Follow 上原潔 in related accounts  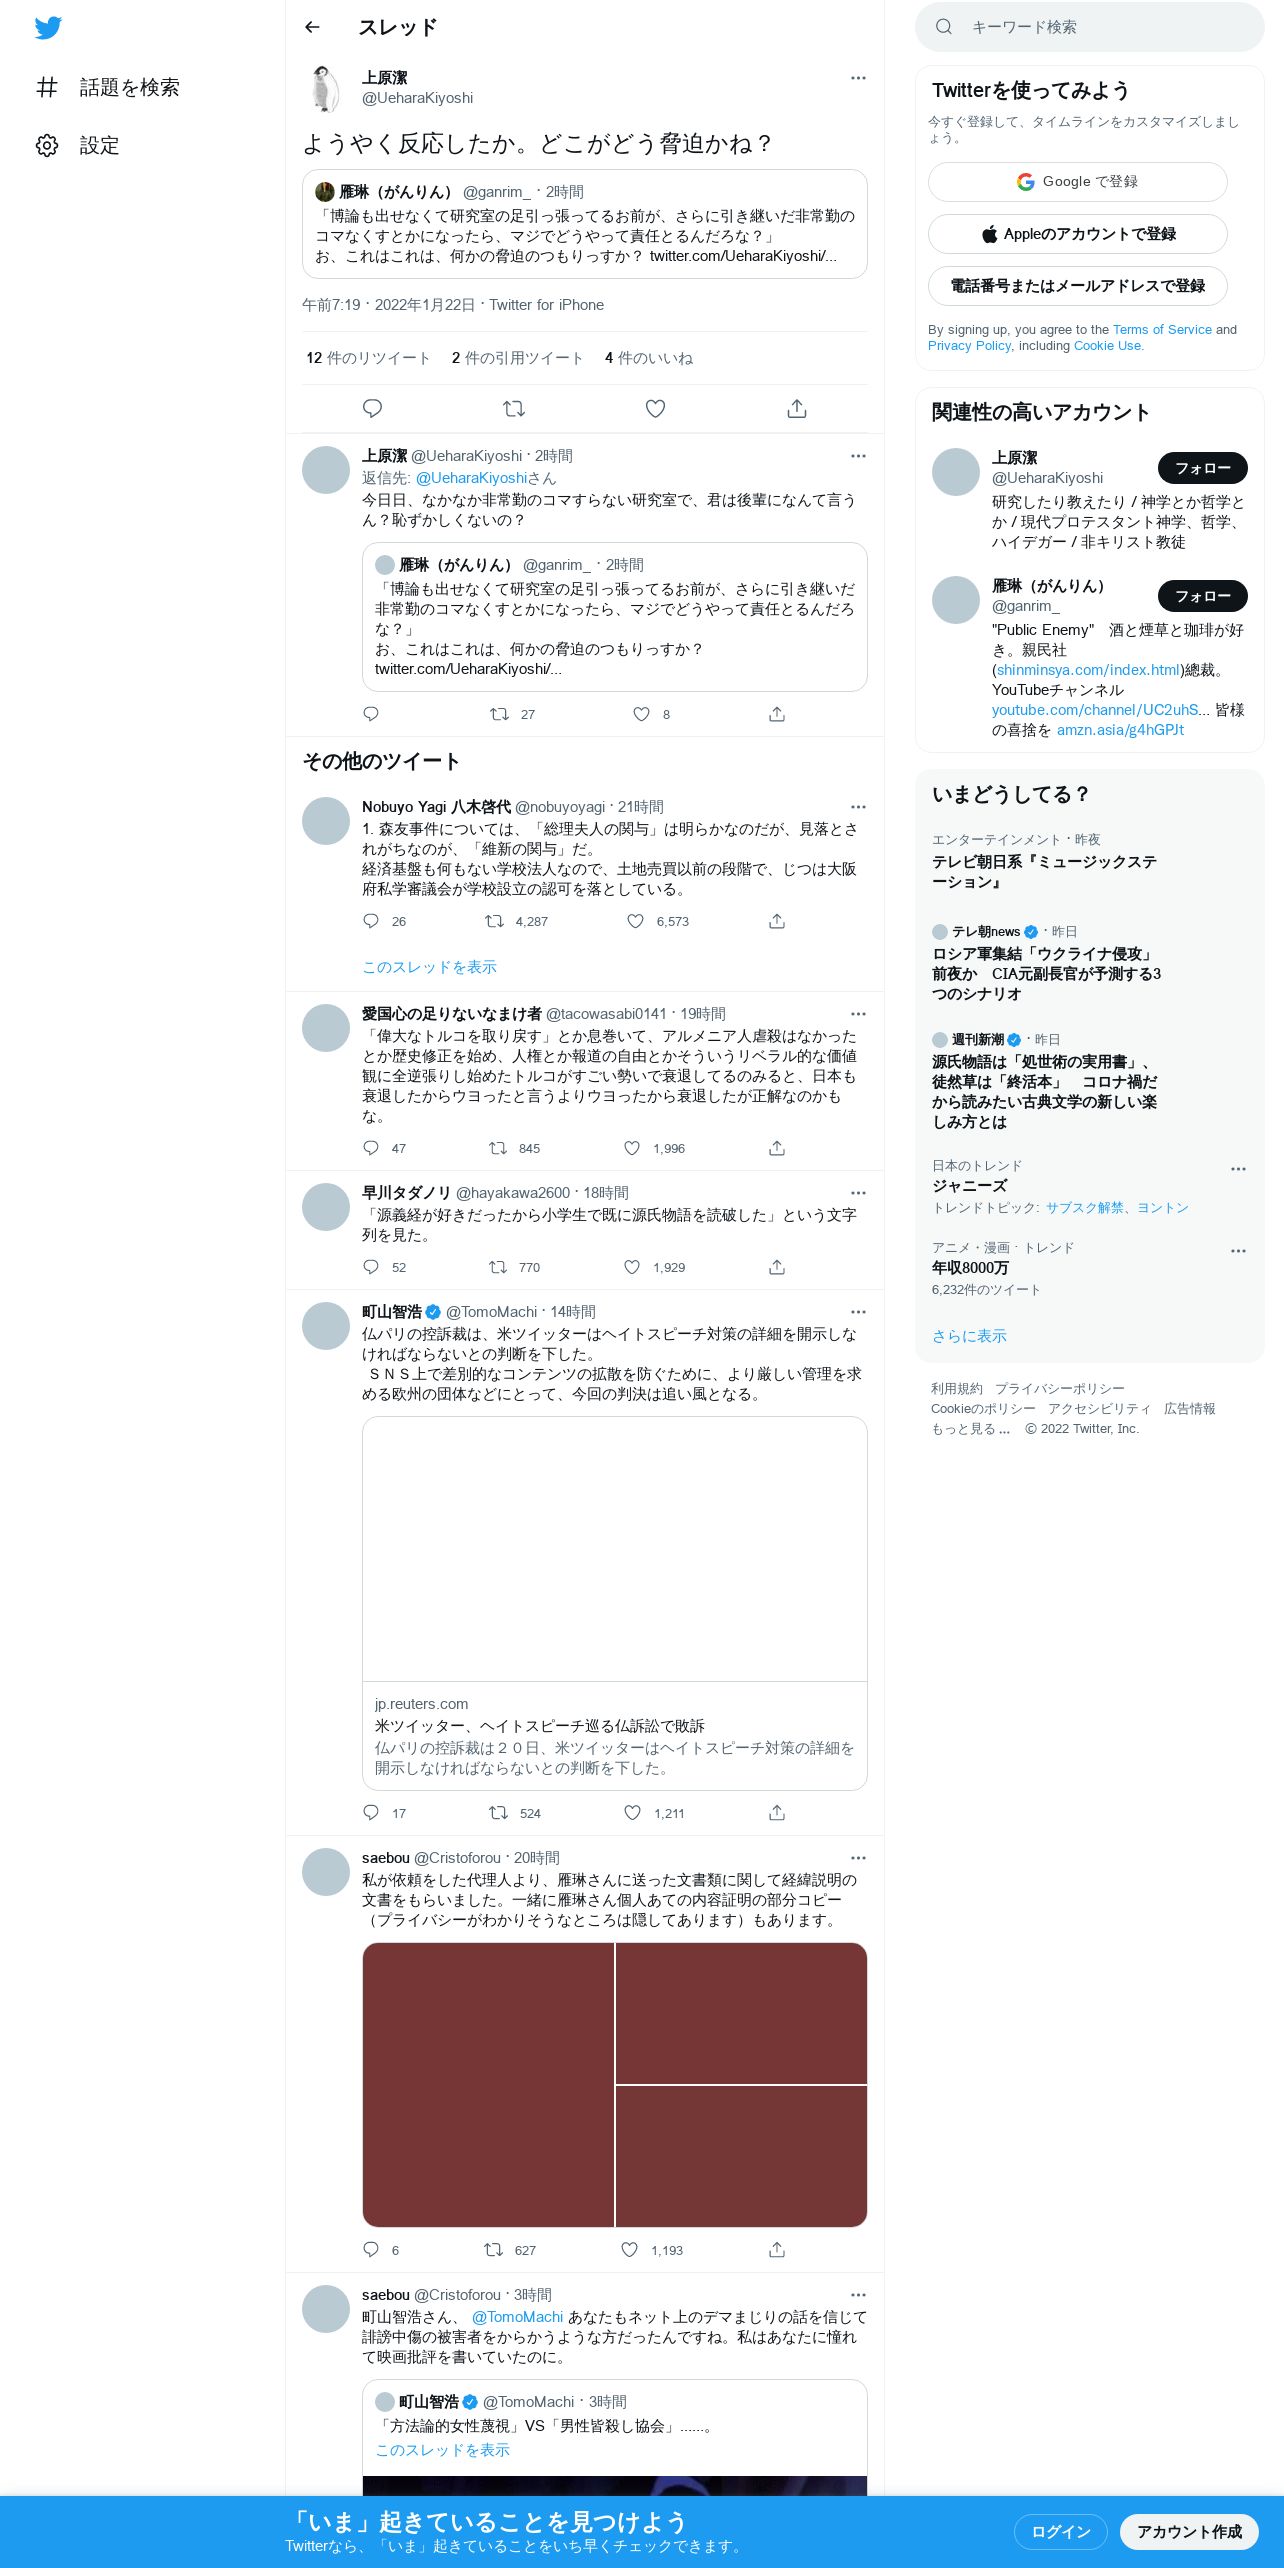(1202, 468)
